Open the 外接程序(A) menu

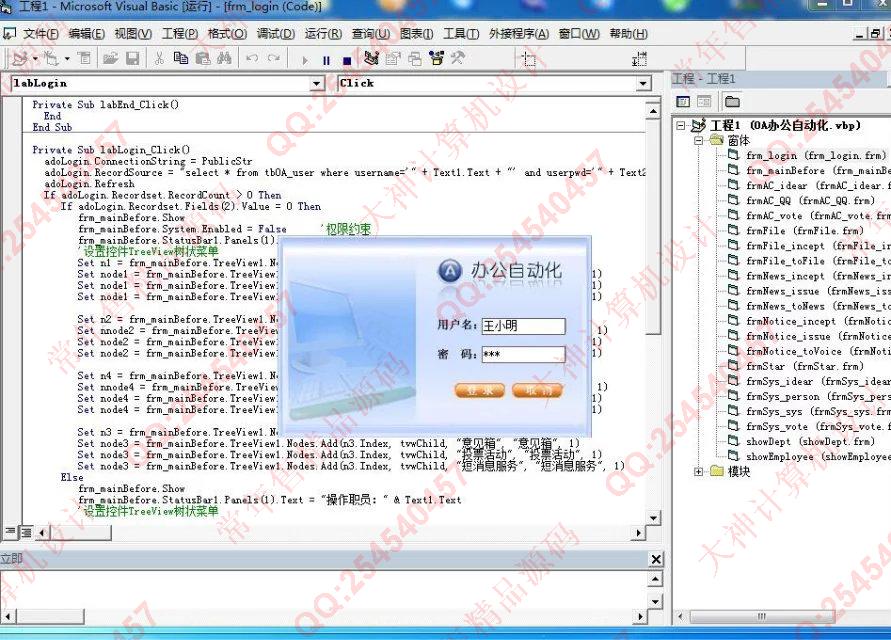tap(519, 34)
